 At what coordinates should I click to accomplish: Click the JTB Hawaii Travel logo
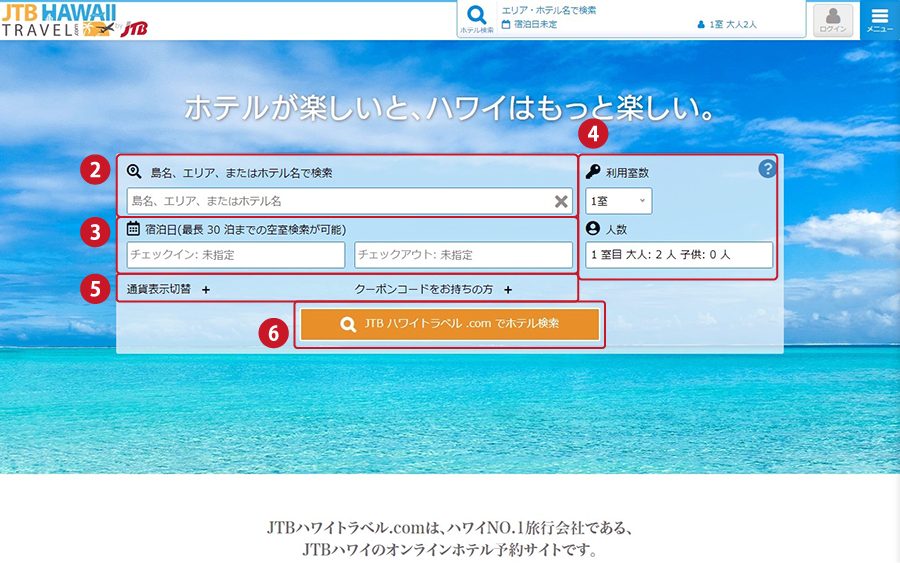click(x=75, y=21)
